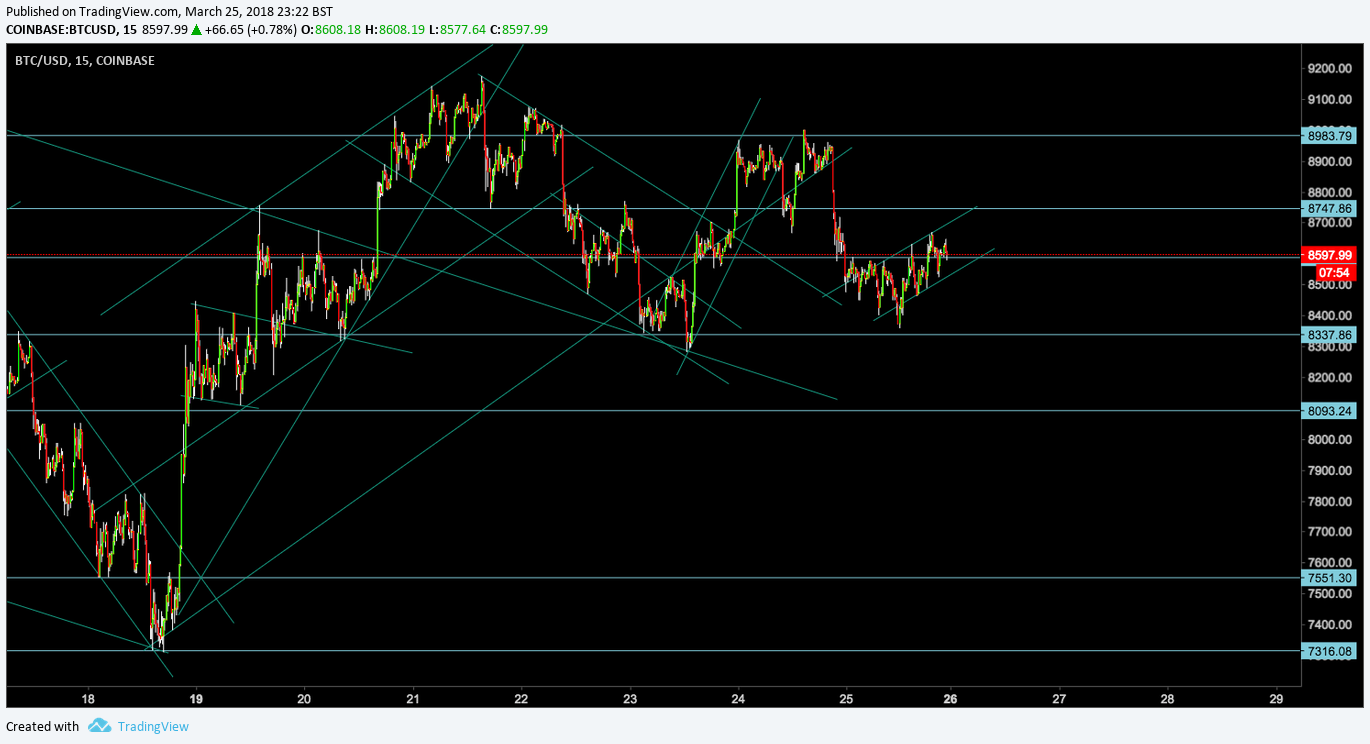Click the 8747.86 price level label
The image size is (1370, 744).
[x=1329, y=208]
